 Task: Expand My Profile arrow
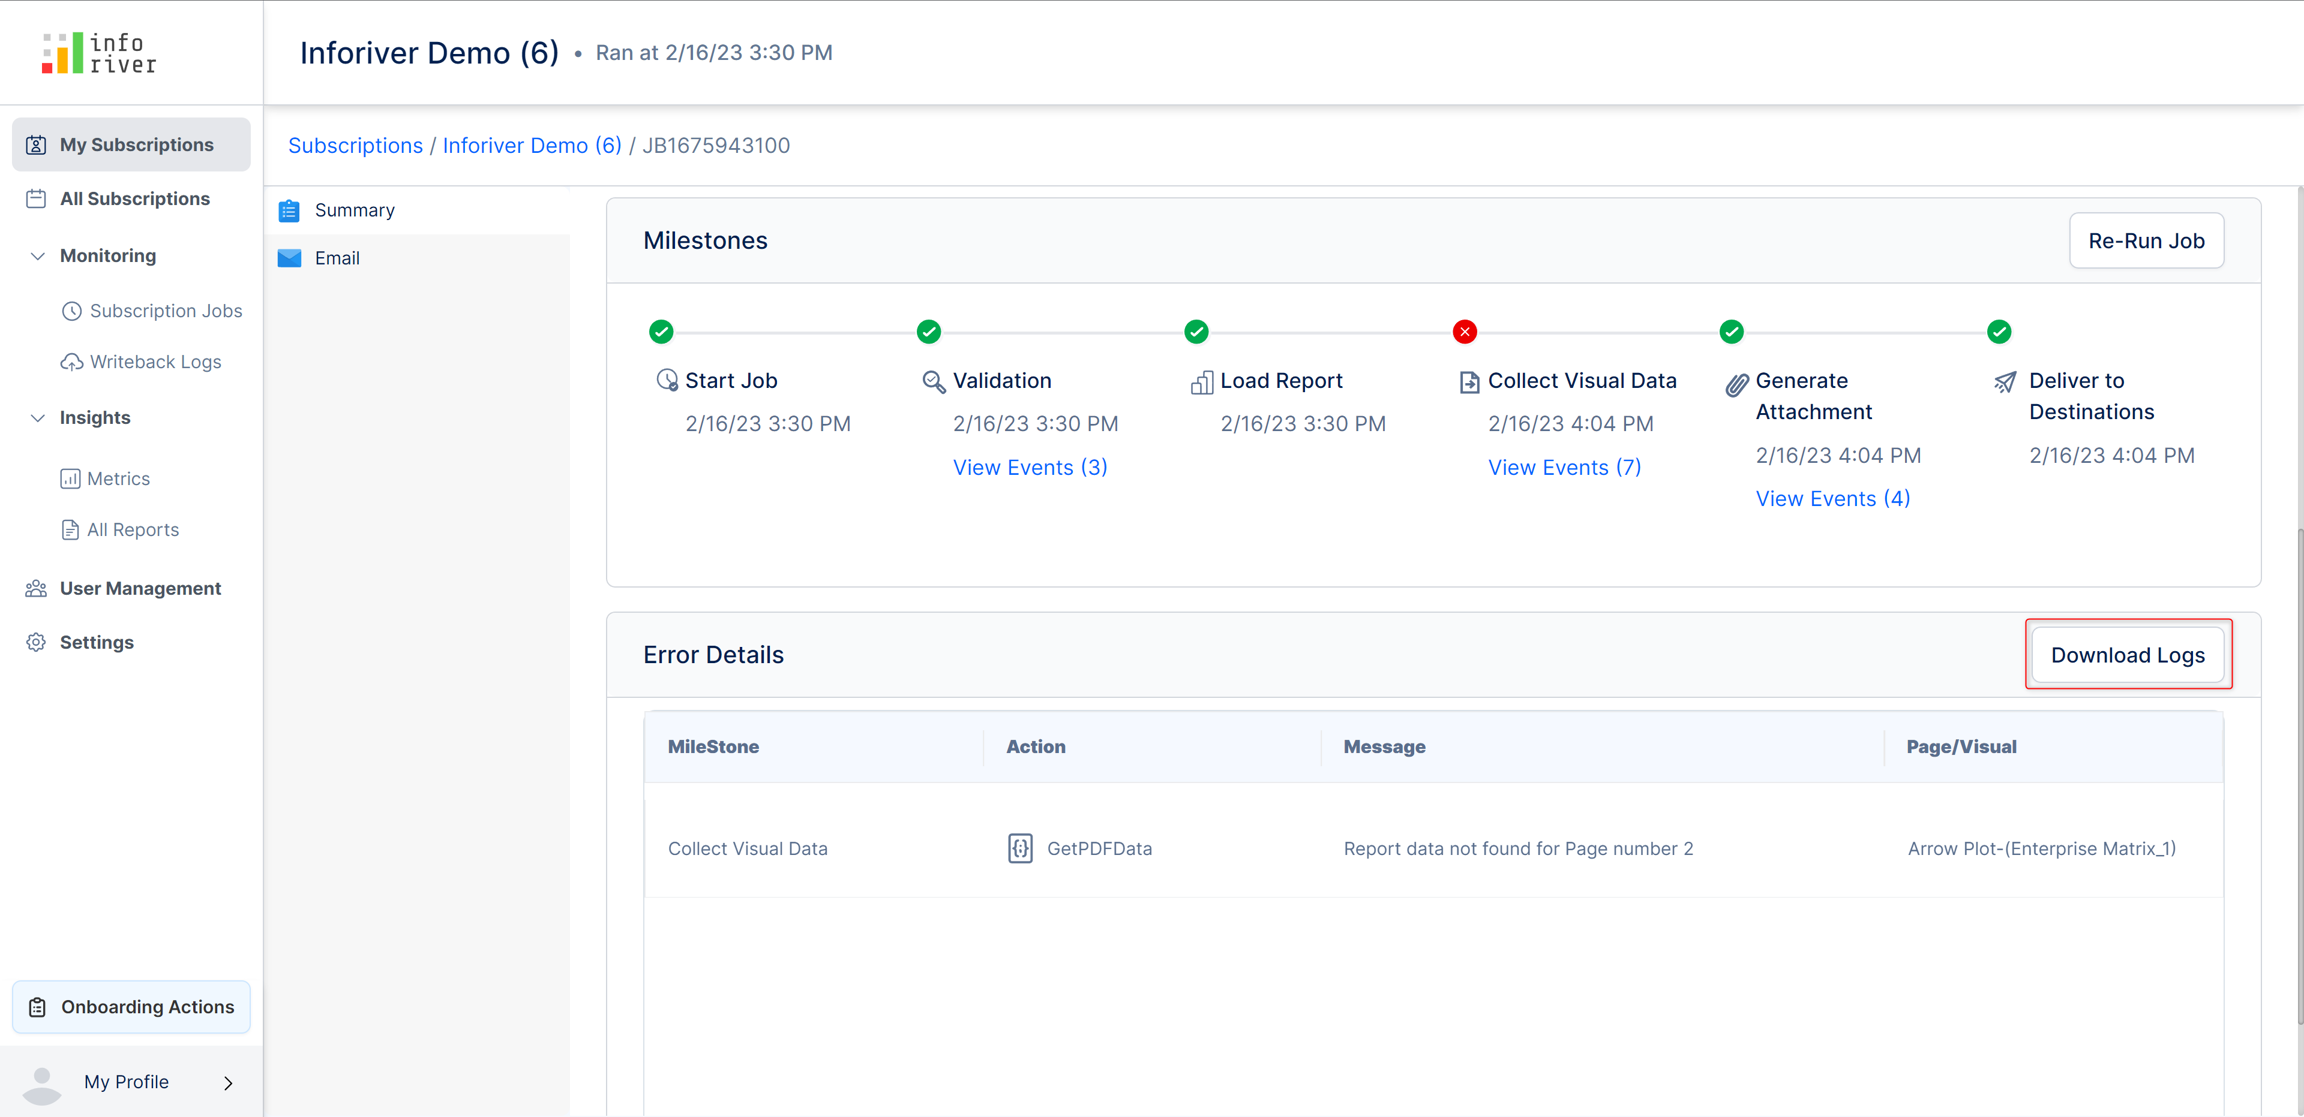(x=228, y=1083)
